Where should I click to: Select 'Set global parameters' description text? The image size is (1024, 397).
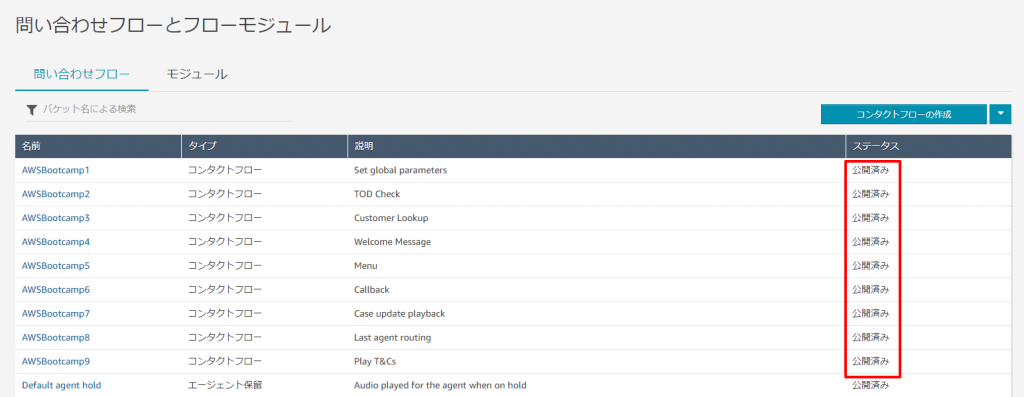400,170
